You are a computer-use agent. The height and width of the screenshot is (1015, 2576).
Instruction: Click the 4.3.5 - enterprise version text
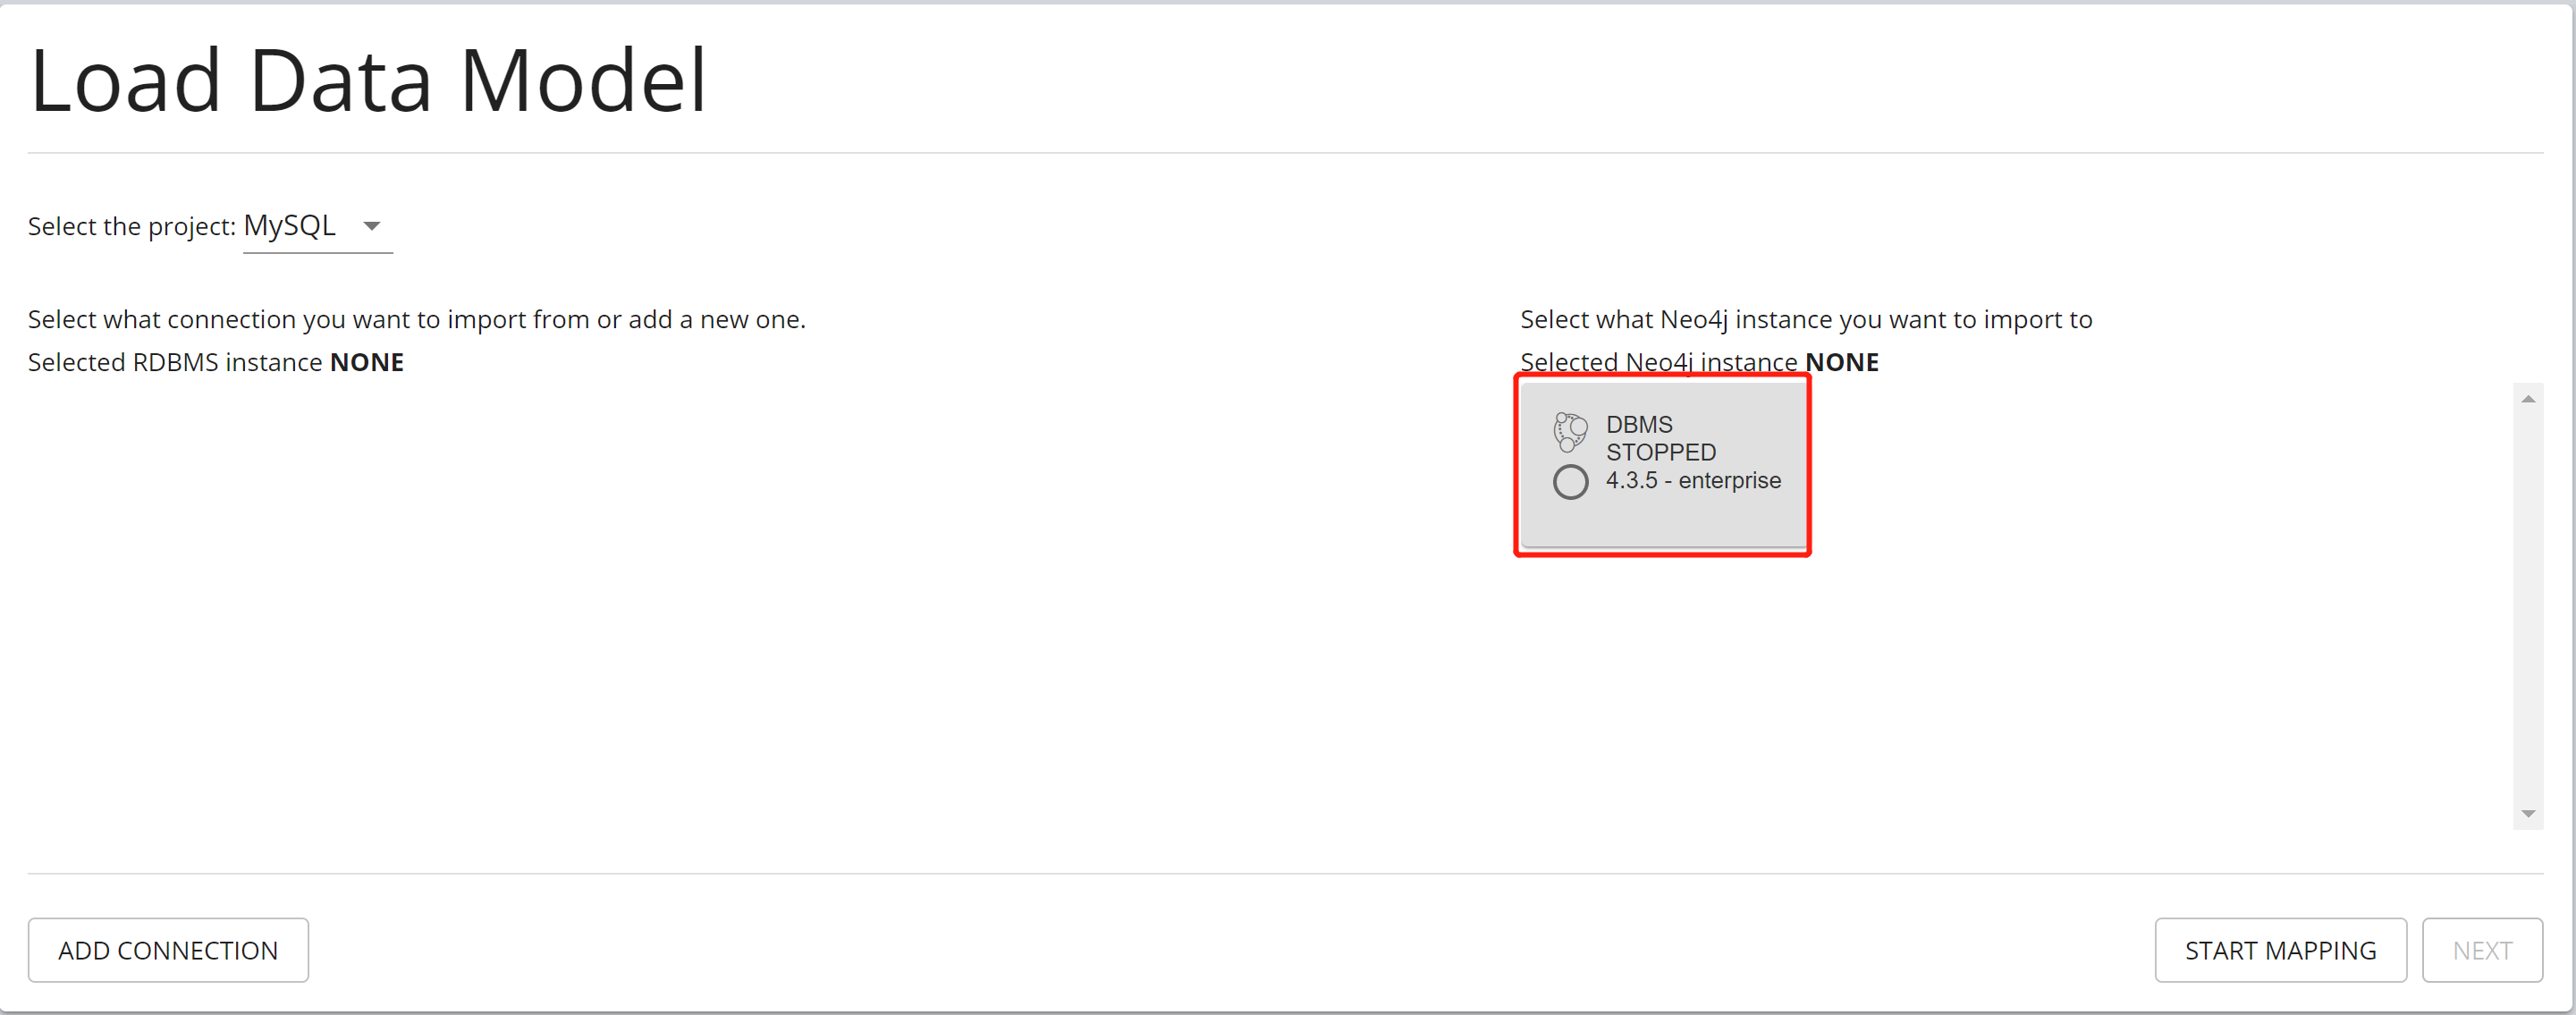click(x=1693, y=481)
